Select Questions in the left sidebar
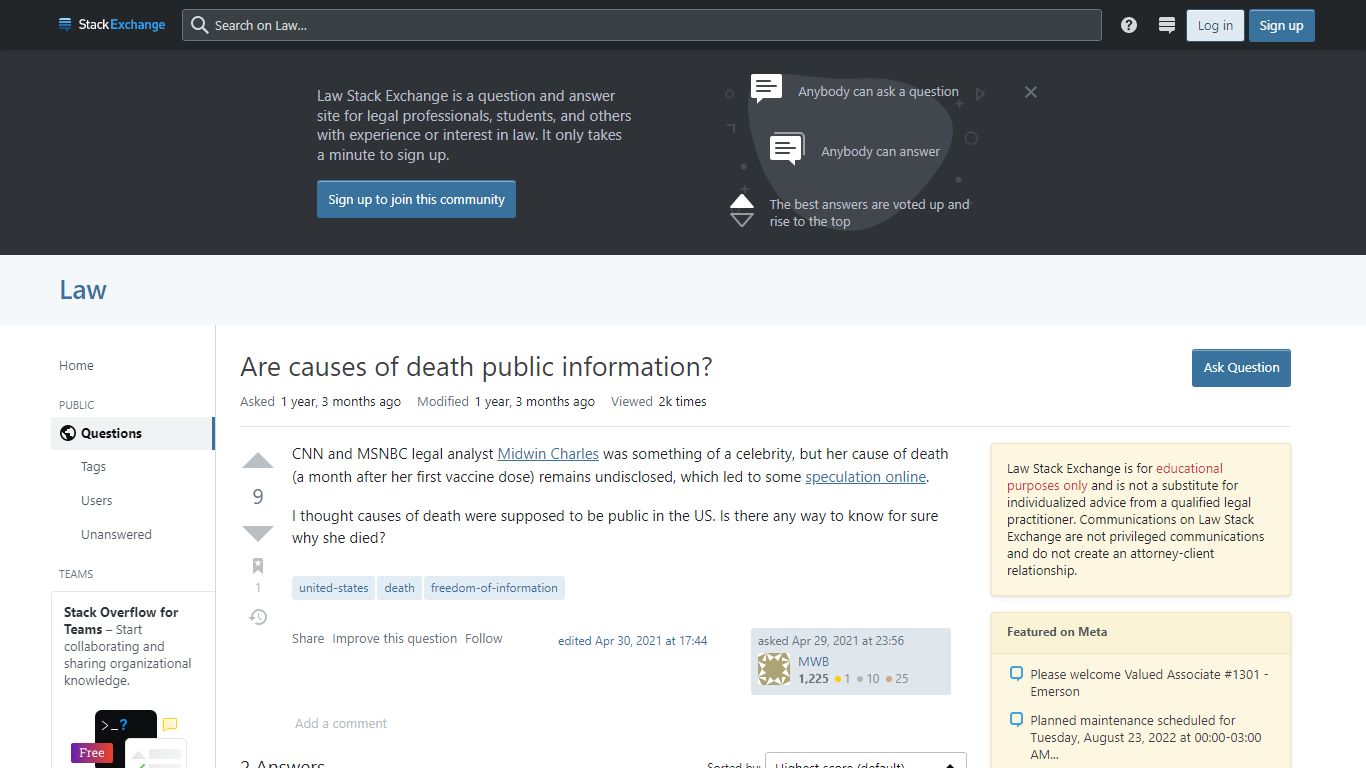The width and height of the screenshot is (1366, 768). [132, 433]
